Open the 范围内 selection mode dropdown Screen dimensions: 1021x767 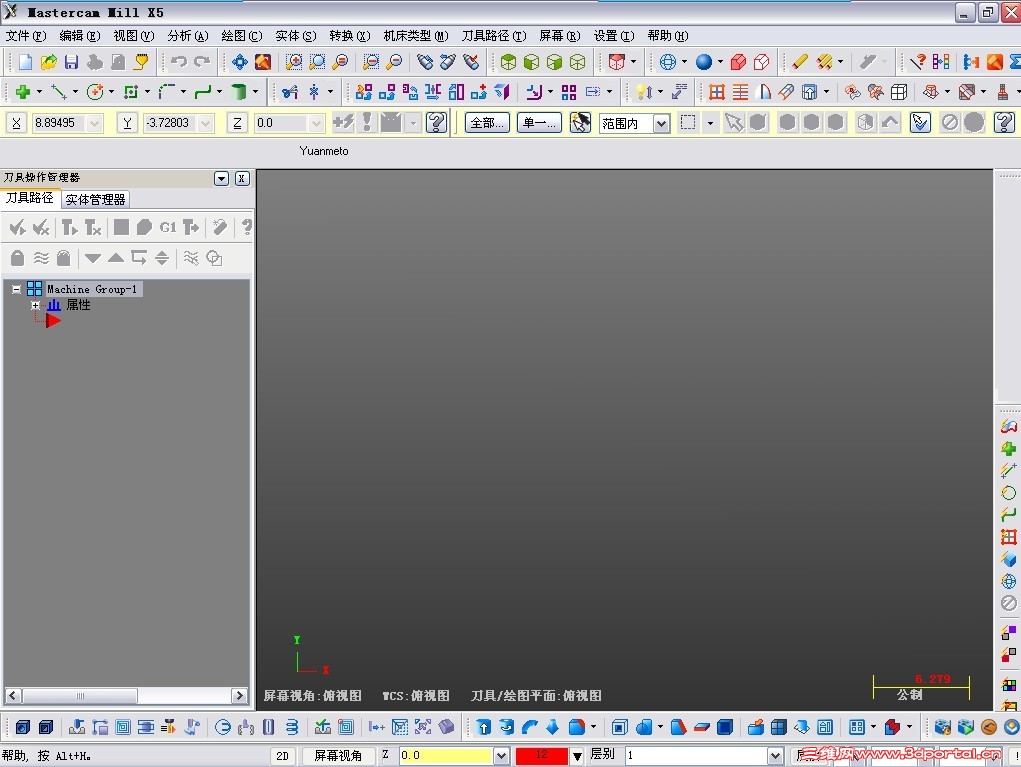point(661,124)
